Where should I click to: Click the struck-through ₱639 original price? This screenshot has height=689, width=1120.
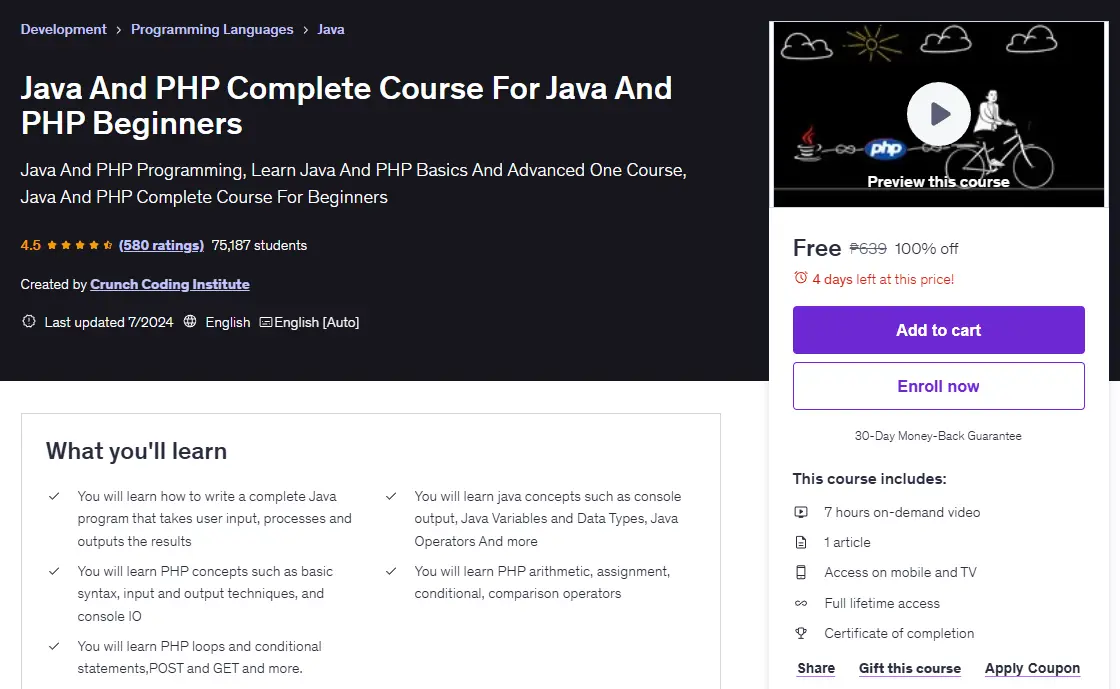point(868,248)
